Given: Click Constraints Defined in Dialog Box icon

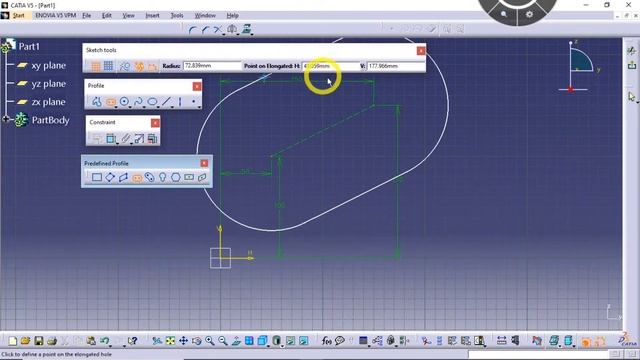Looking at the screenshot, I should click(x=97, y=138).
